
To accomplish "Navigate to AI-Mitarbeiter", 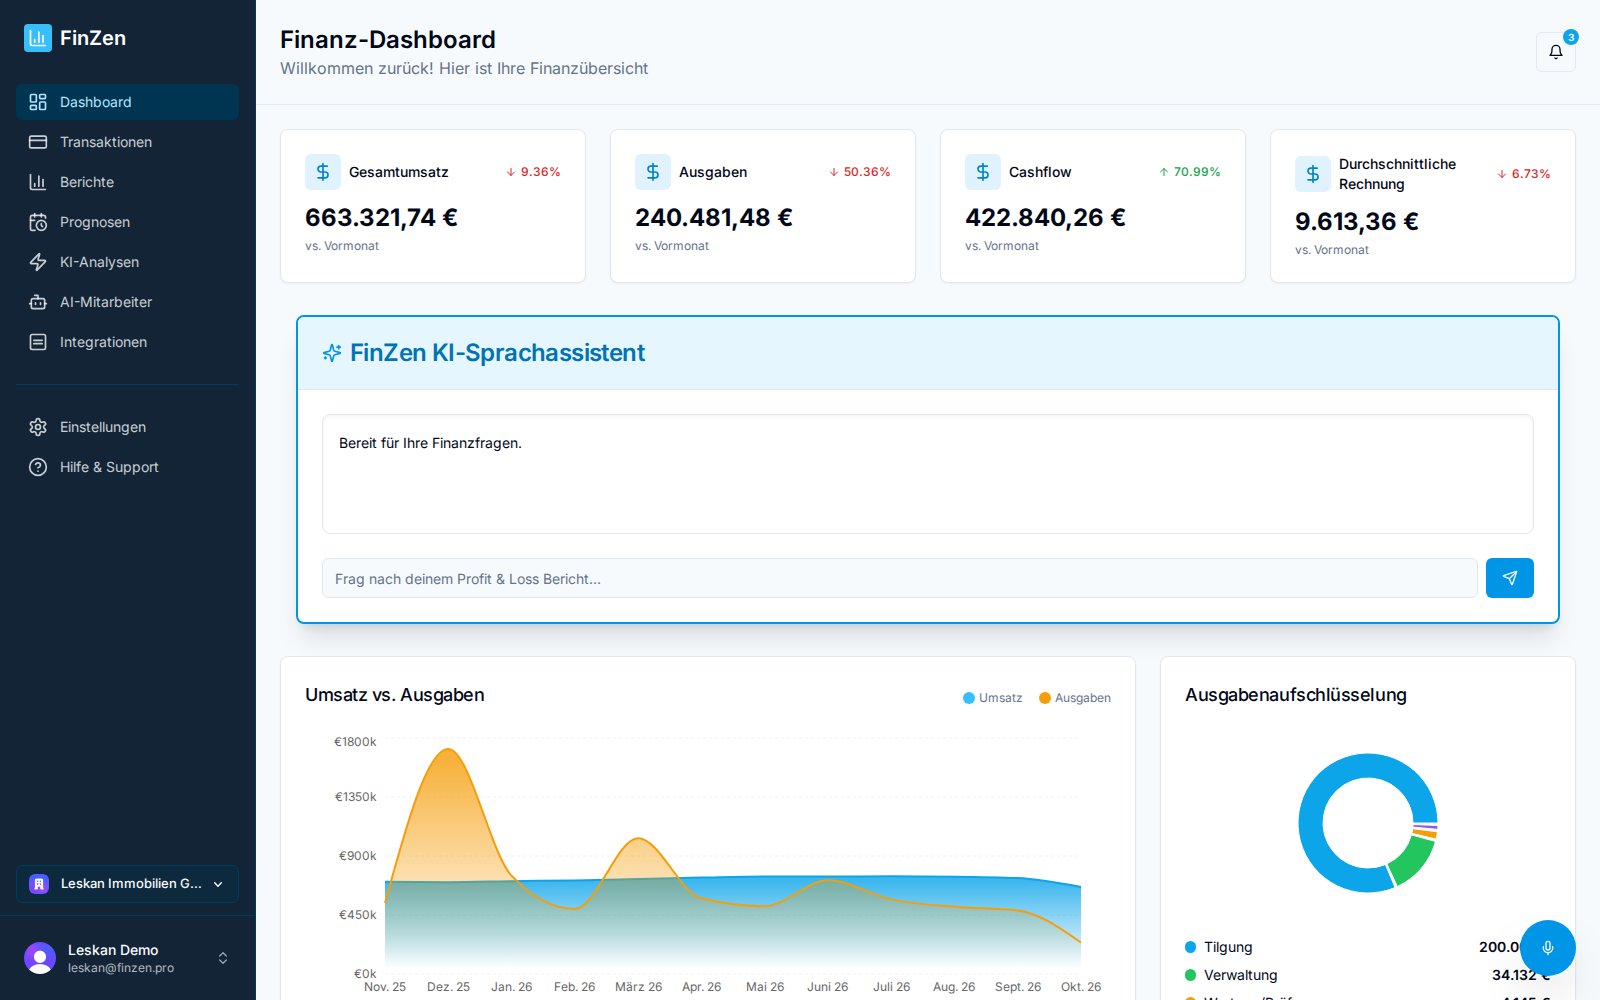I will click(127, 302).
